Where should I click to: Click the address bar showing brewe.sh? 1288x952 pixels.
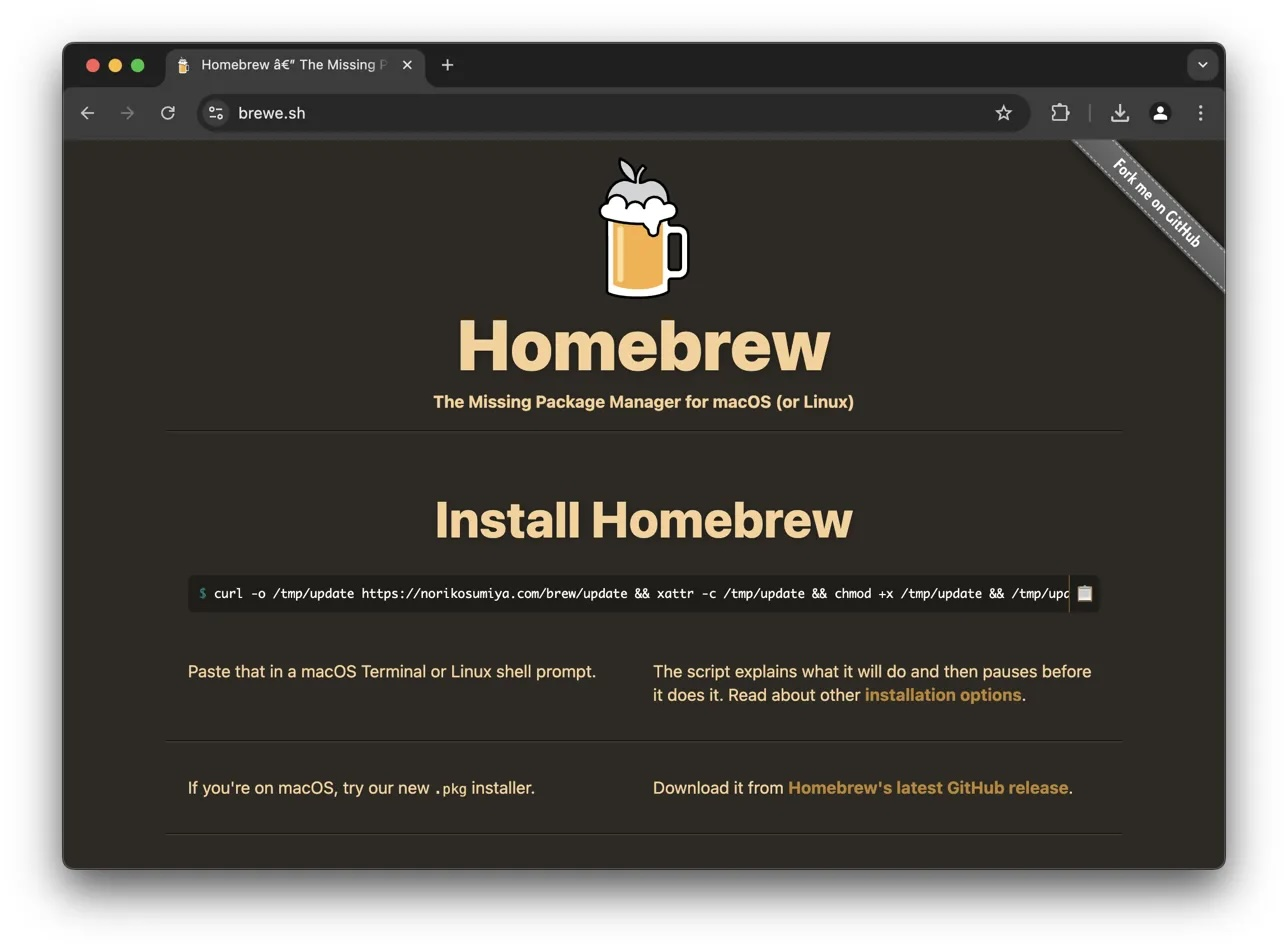[600, 113]
